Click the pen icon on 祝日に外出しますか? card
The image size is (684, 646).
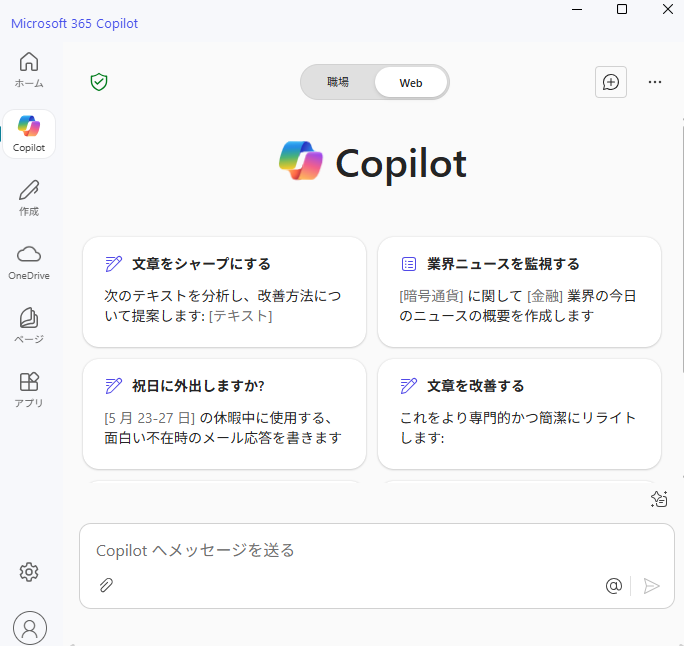click(x=114, y=386)
